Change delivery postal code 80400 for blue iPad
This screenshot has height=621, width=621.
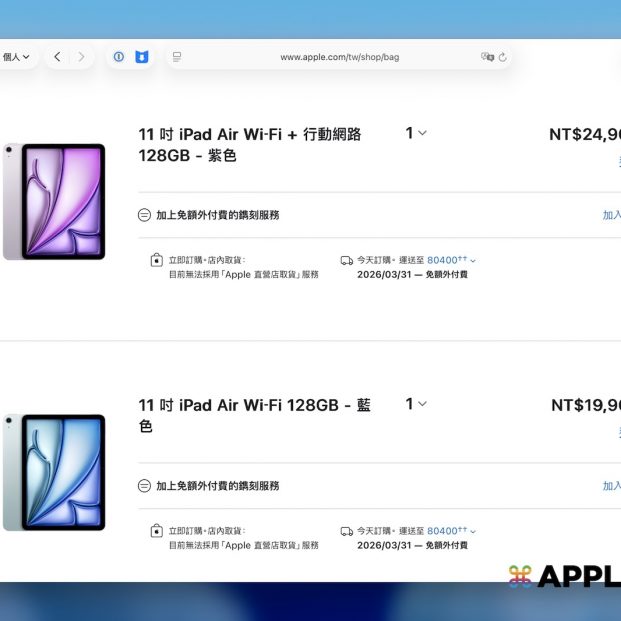coord(451,531)
